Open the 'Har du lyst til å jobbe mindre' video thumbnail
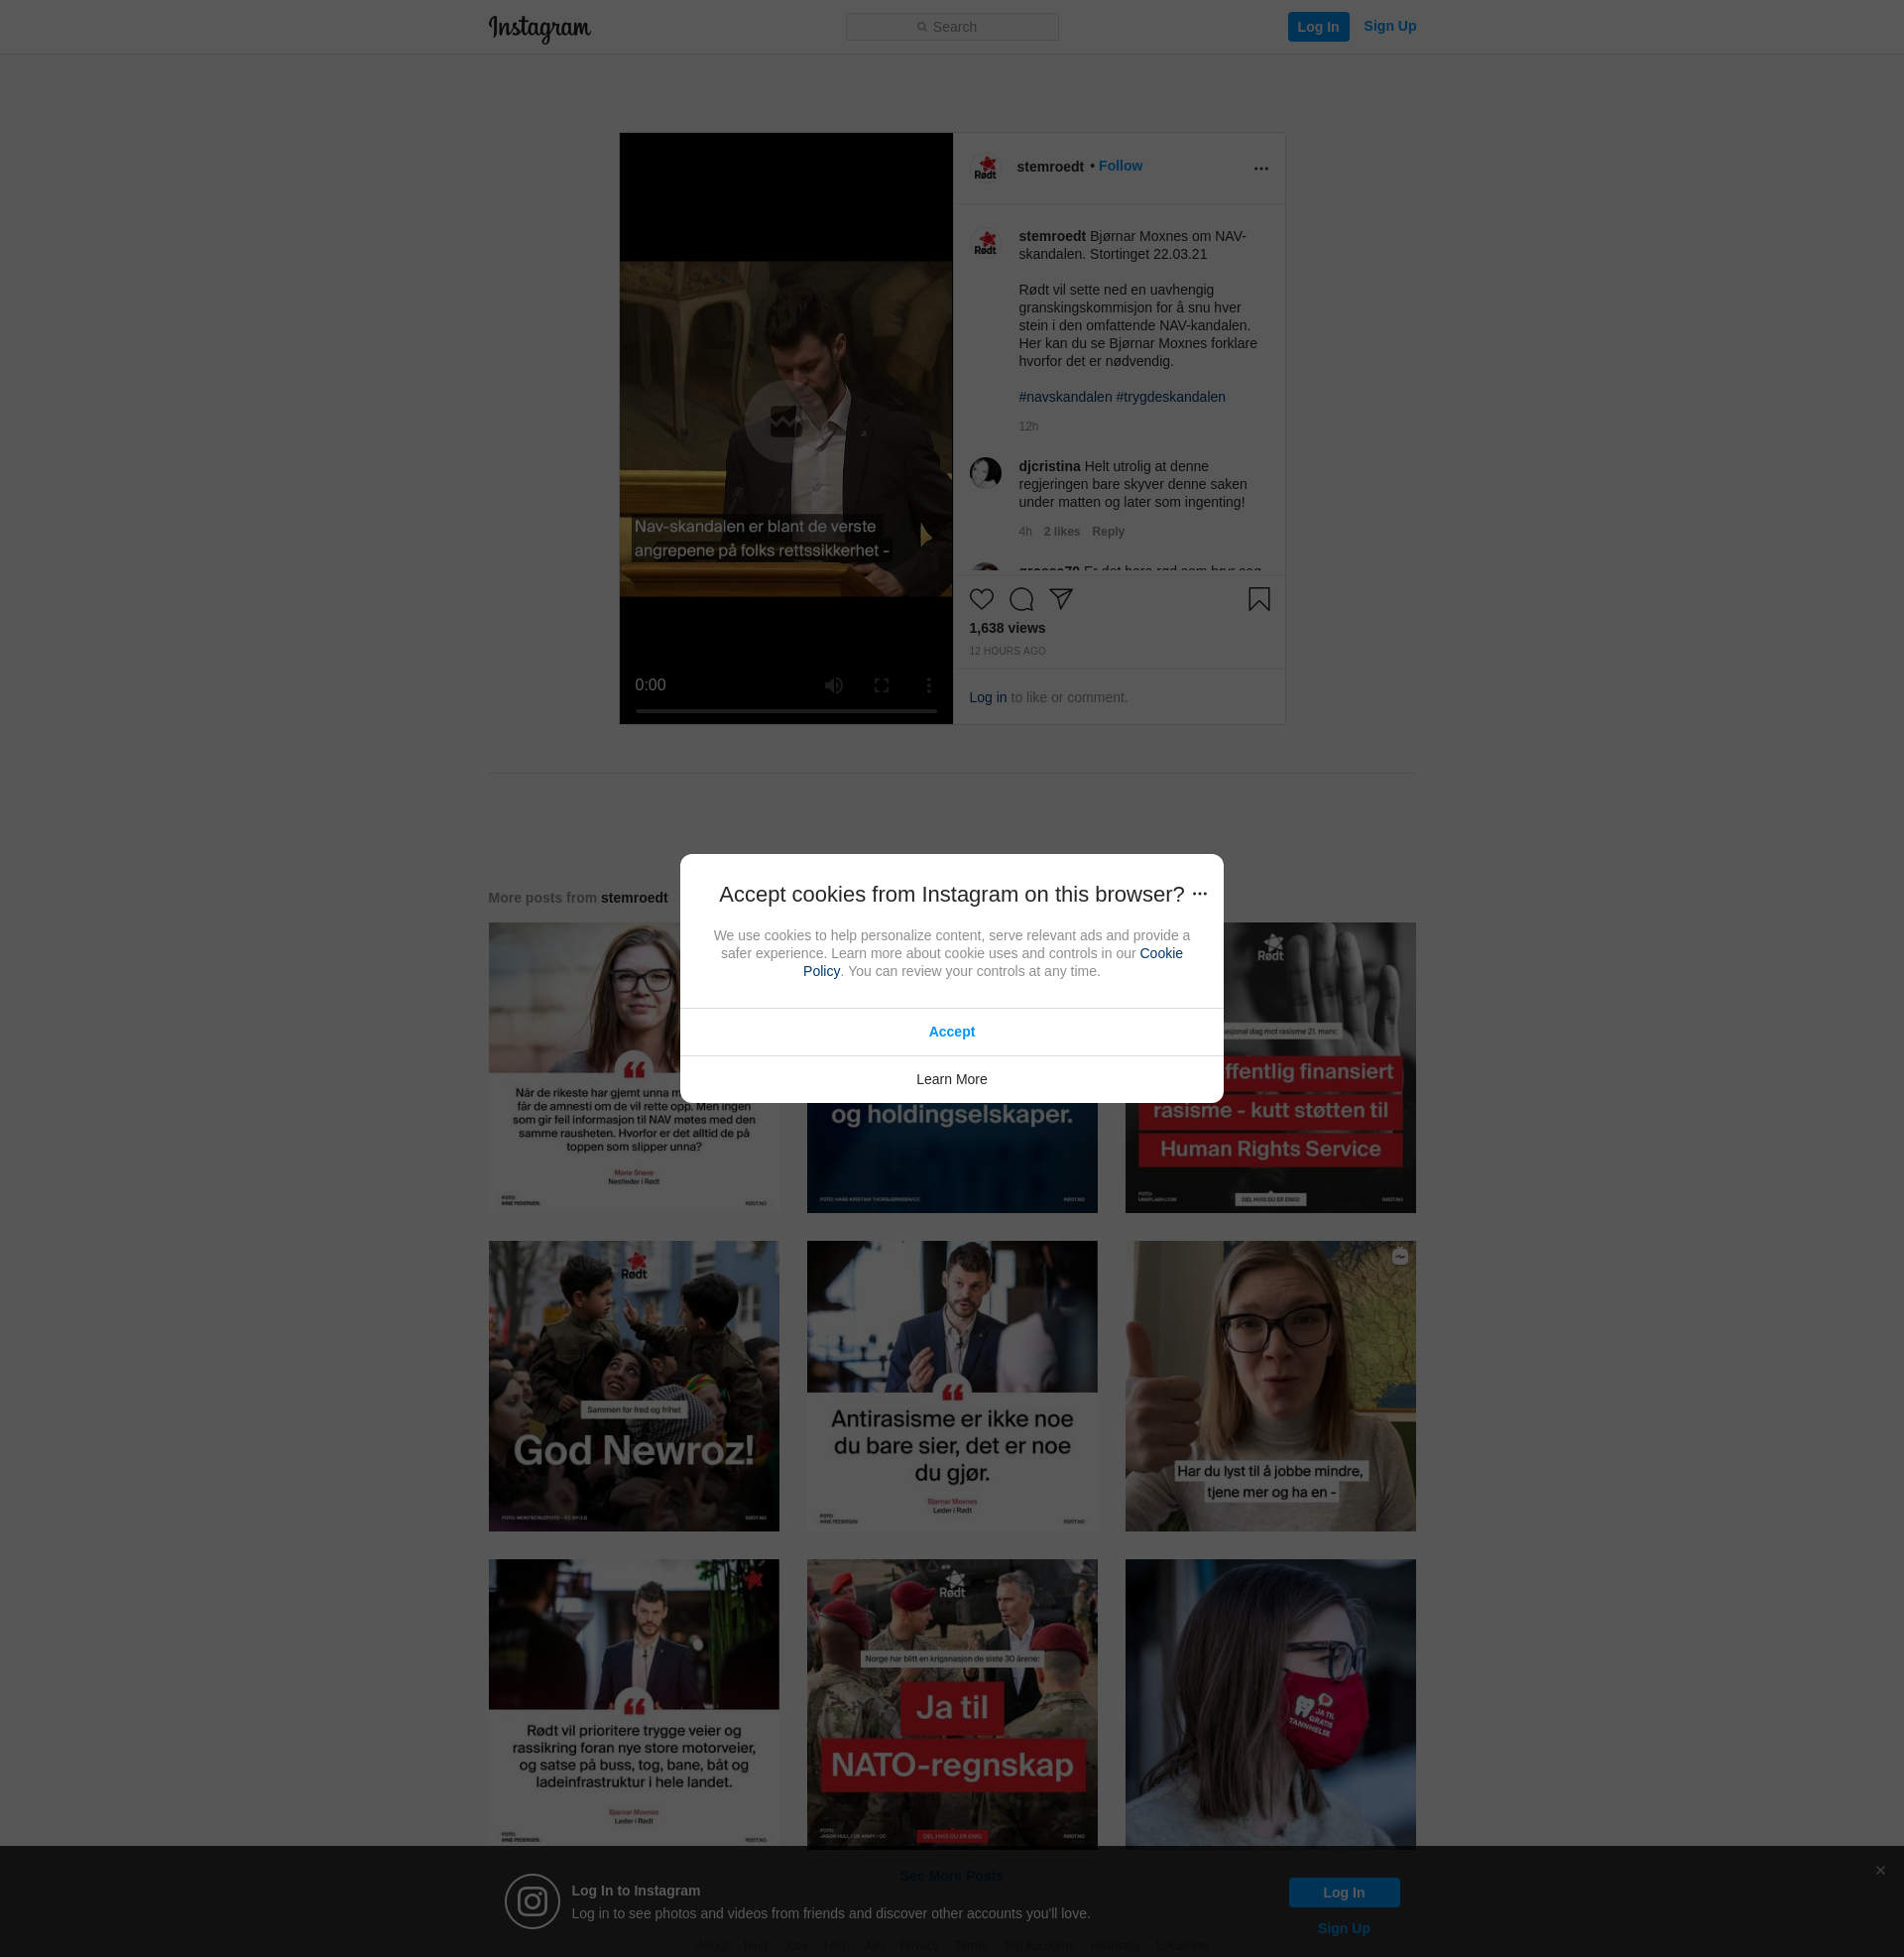 click(x=1270, y=1386)
